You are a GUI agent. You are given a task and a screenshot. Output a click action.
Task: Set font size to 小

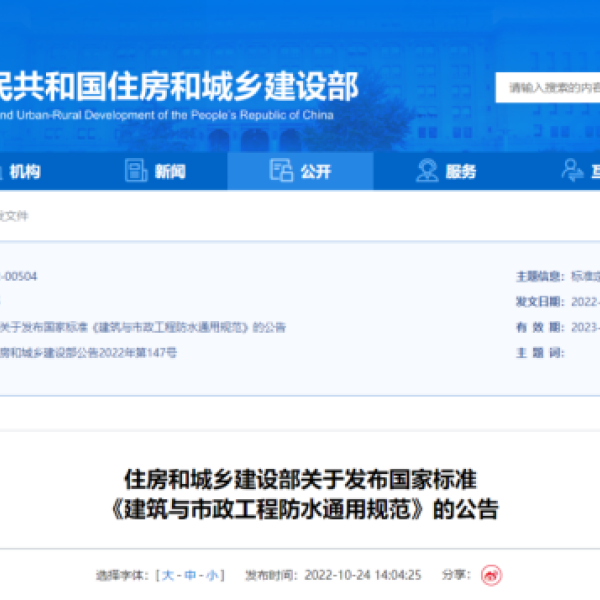pos(212,575)
